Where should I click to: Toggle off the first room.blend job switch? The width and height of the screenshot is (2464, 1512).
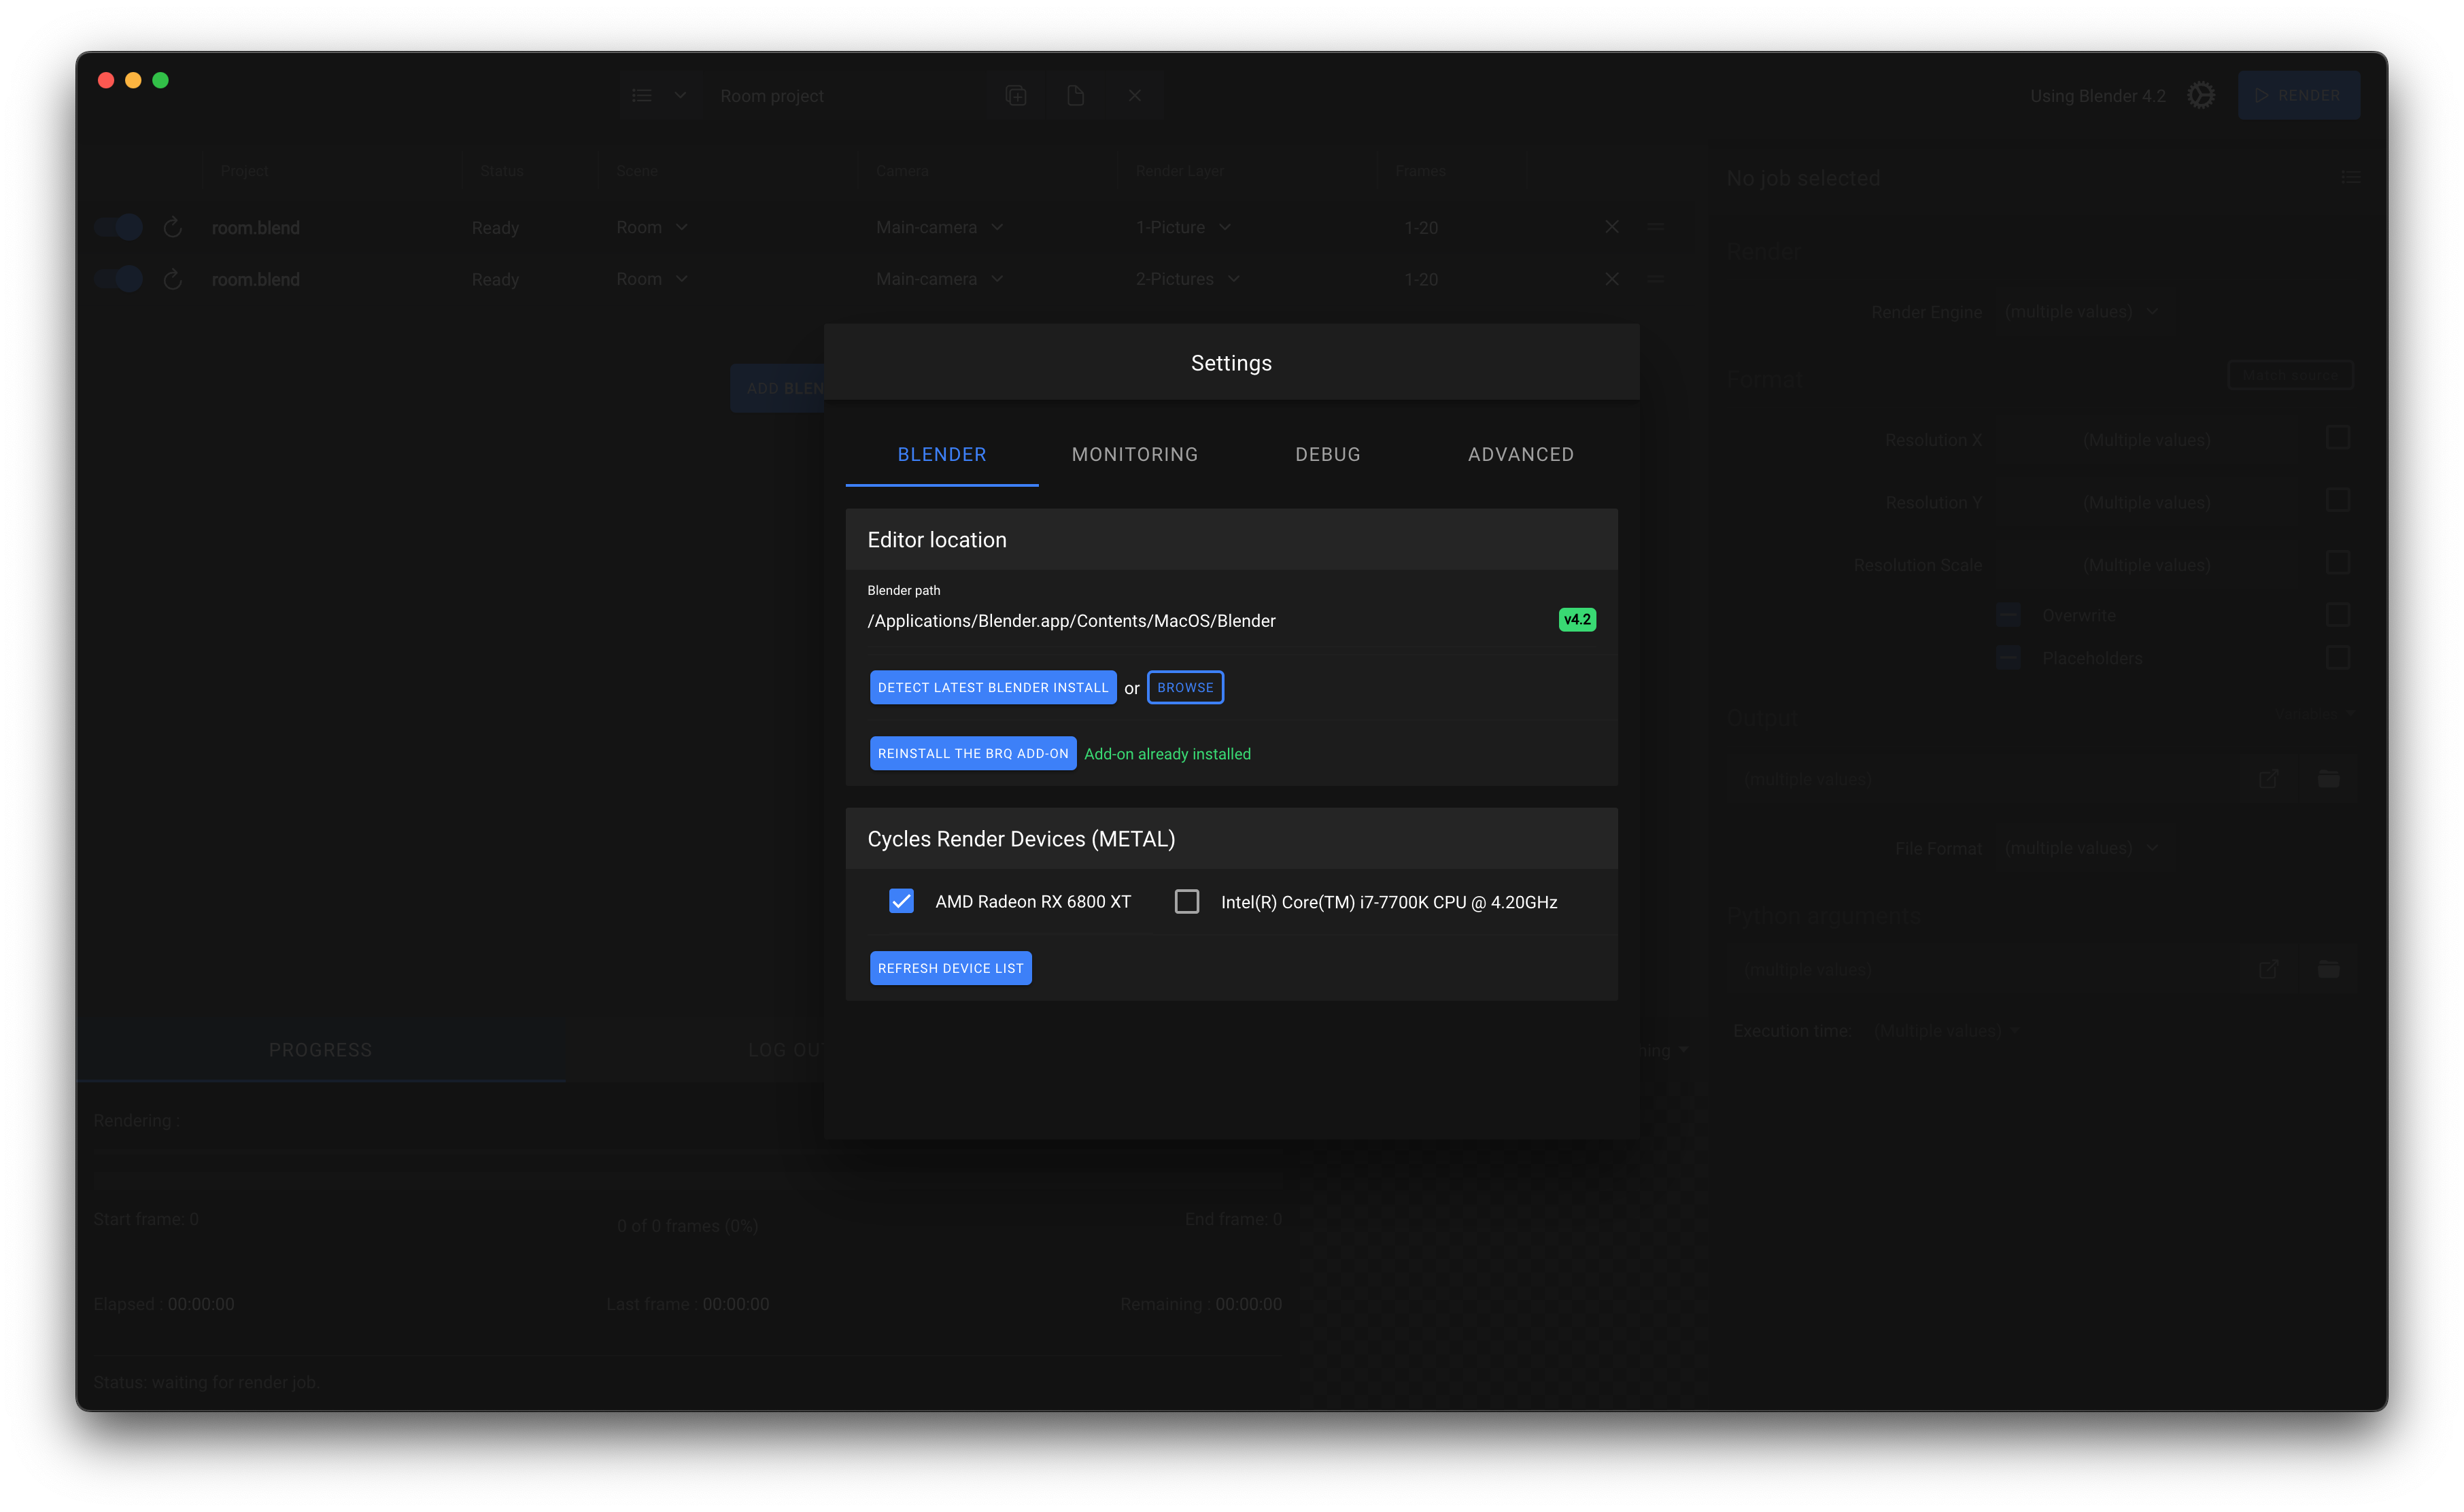pos(119,227)
